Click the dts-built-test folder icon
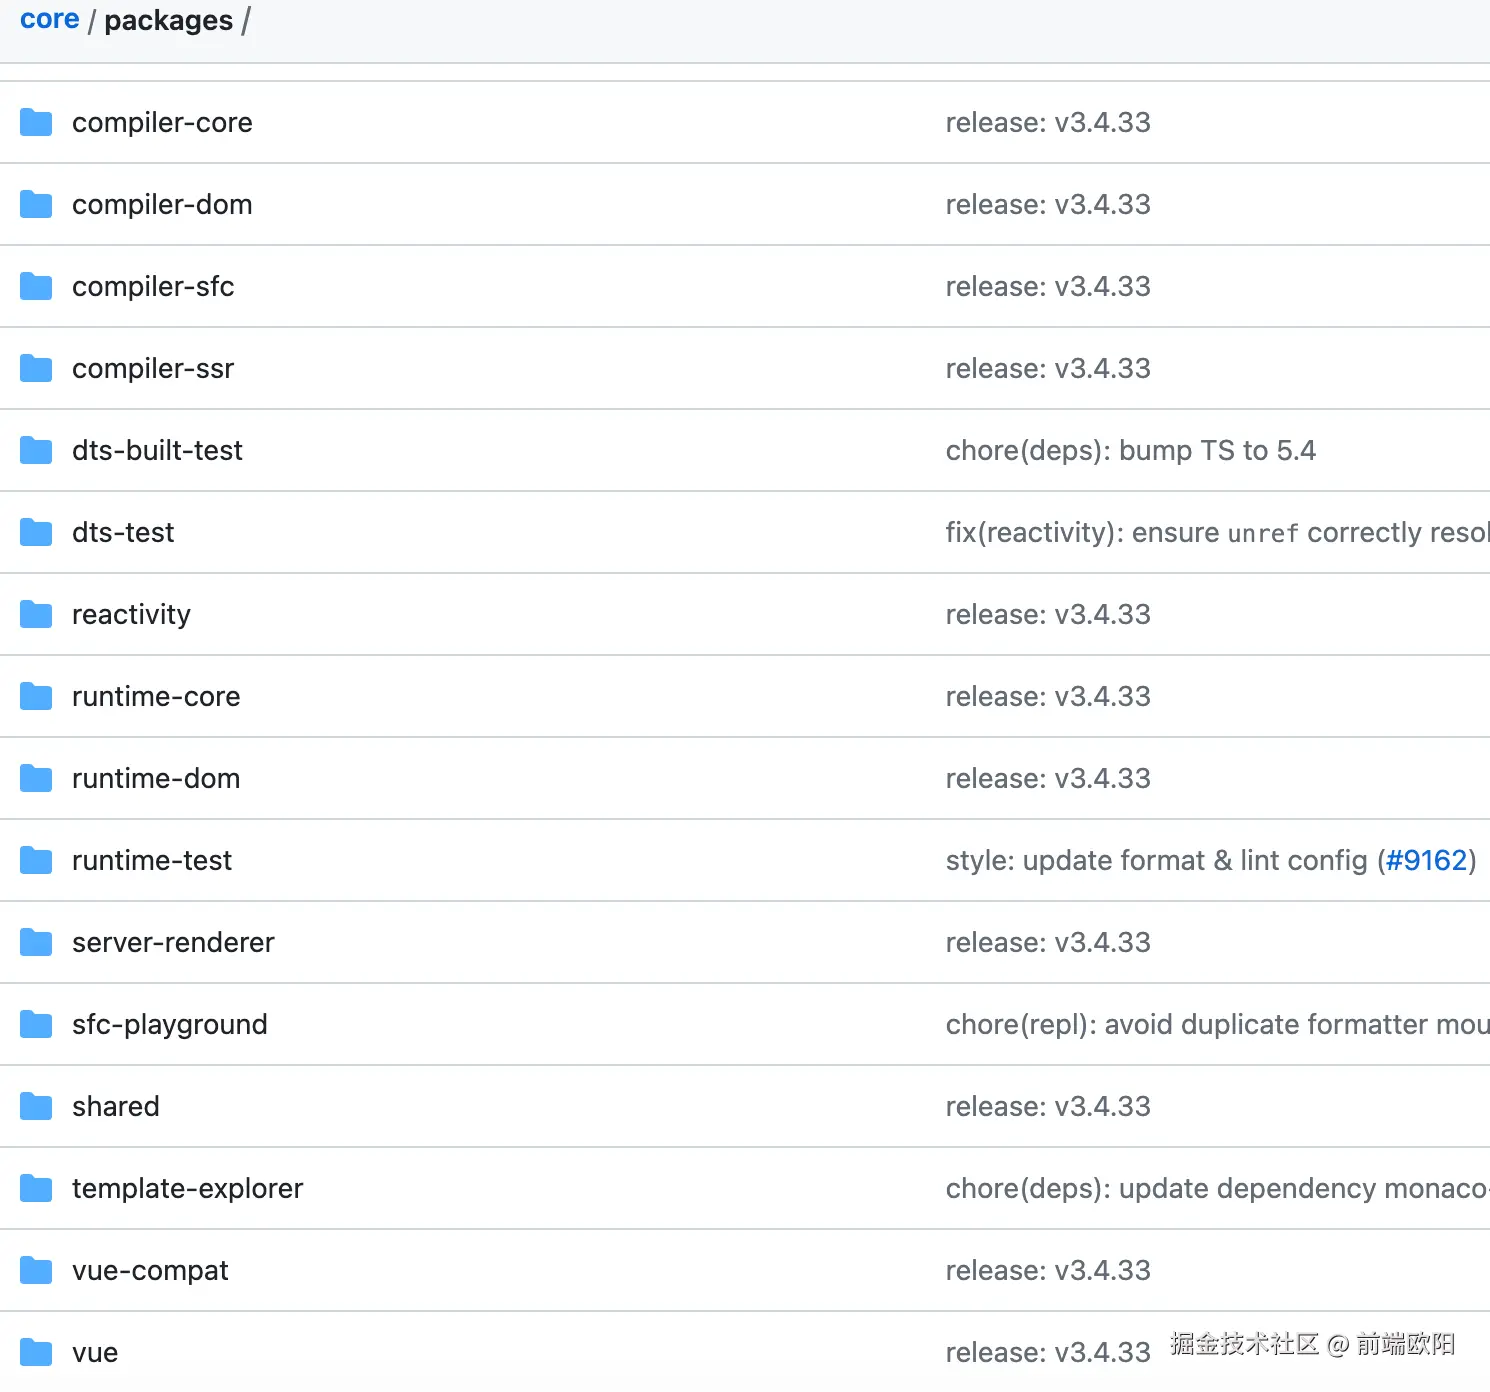 point(36,451)
